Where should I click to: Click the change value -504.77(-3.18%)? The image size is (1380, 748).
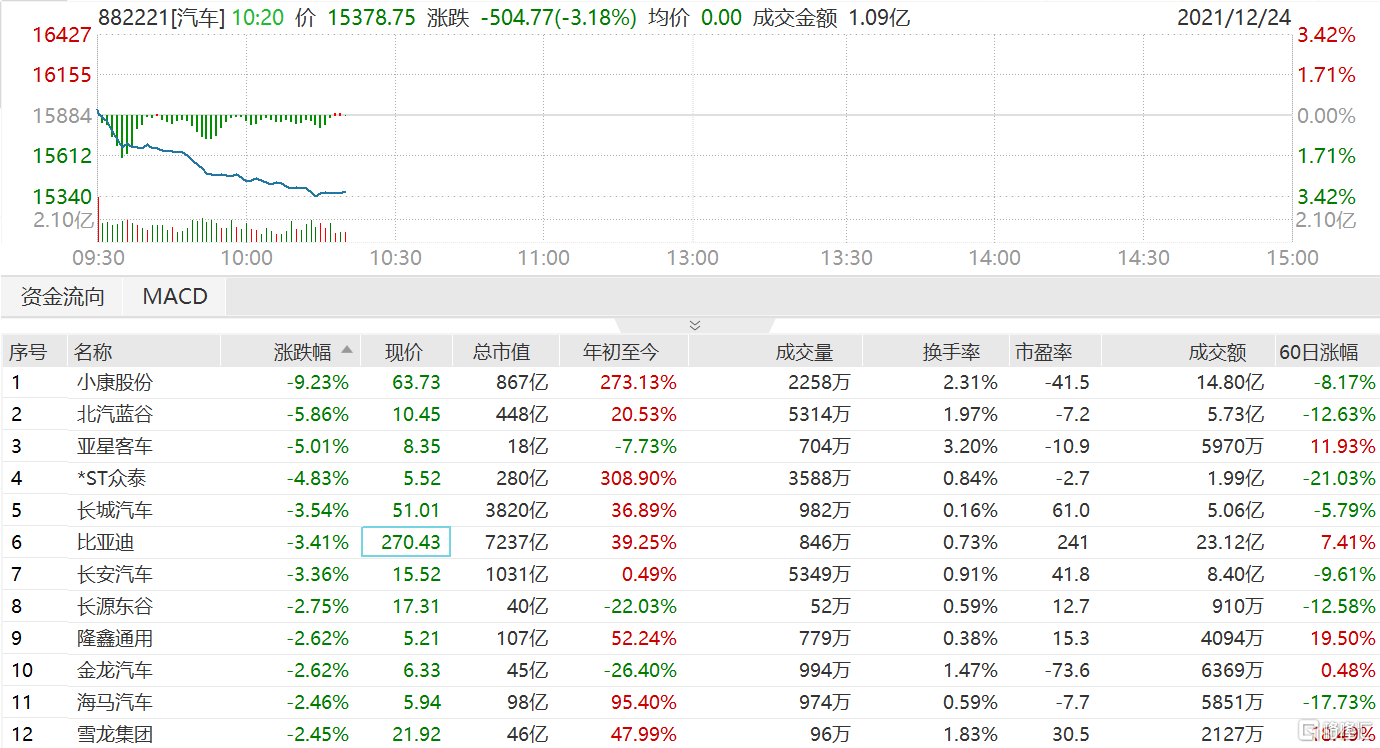pos(559,17)
